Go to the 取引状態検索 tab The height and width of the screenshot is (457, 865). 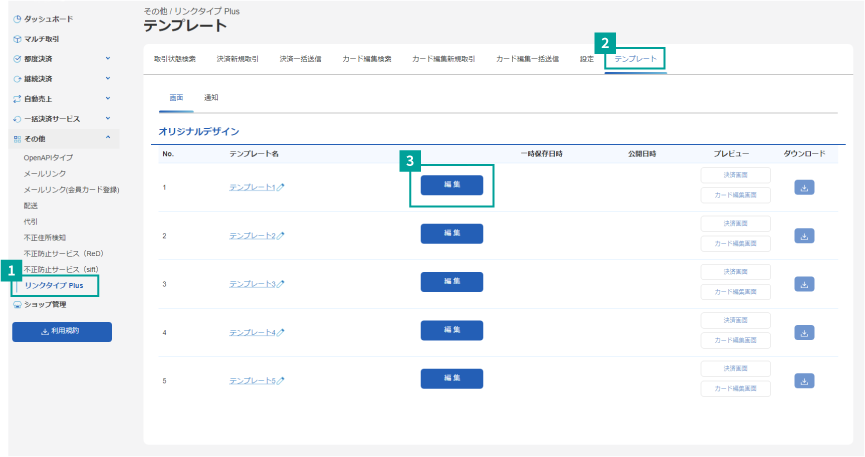pos(174,59)
